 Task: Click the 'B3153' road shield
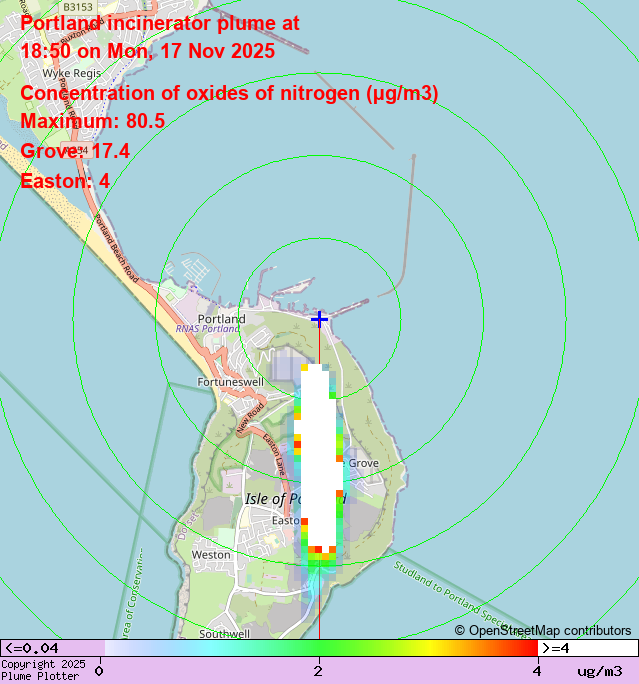tap(78, 7)
